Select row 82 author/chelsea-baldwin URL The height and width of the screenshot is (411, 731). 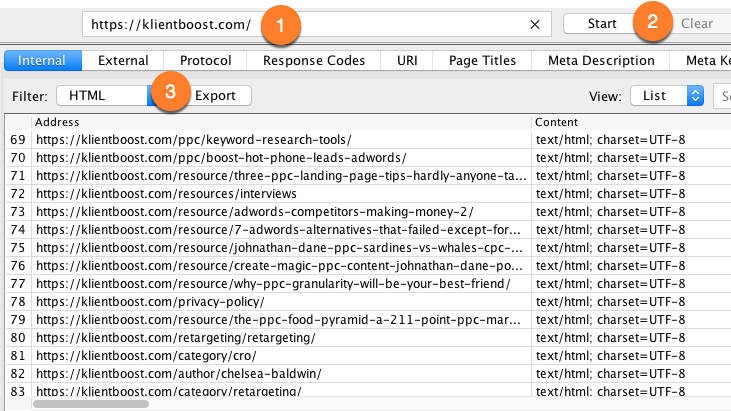(282, 374)
